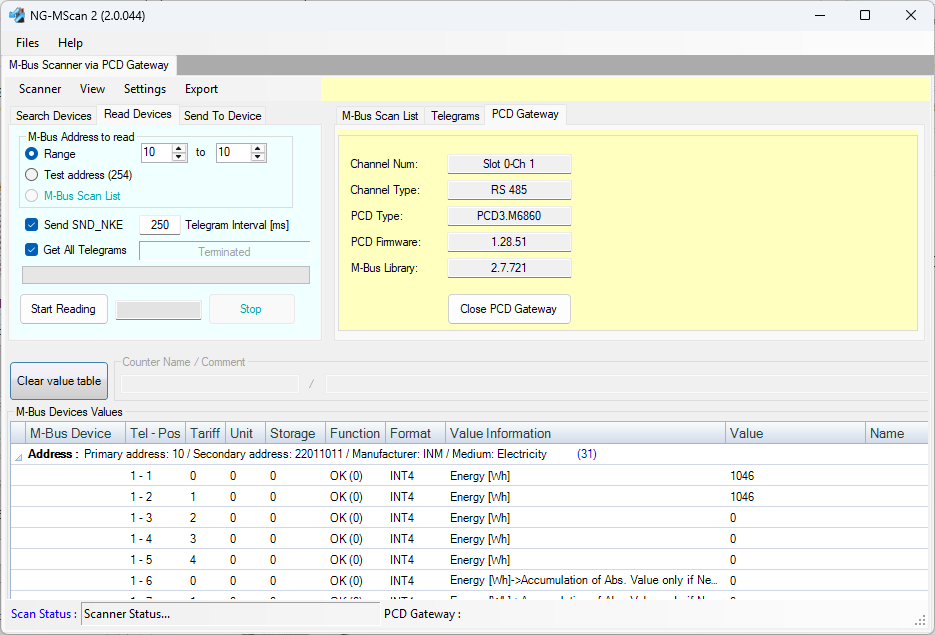Decrease the Range end value with down arrow

pyautogui.click(x=258, y=157)
